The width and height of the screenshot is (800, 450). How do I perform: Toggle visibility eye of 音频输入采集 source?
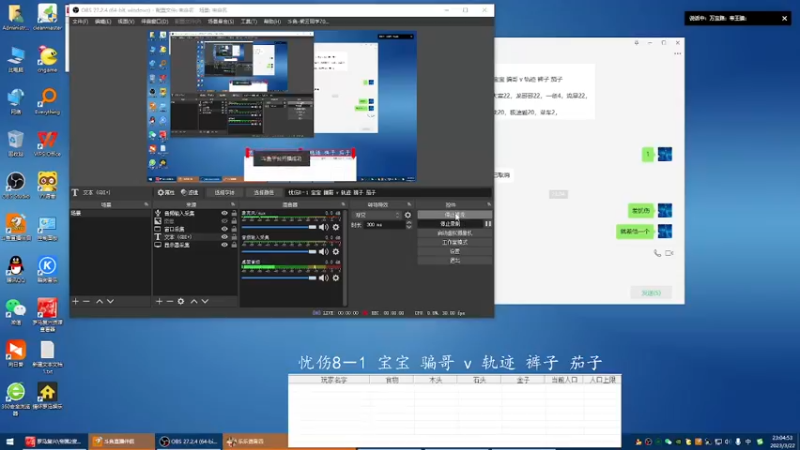(x=224, y=213)
